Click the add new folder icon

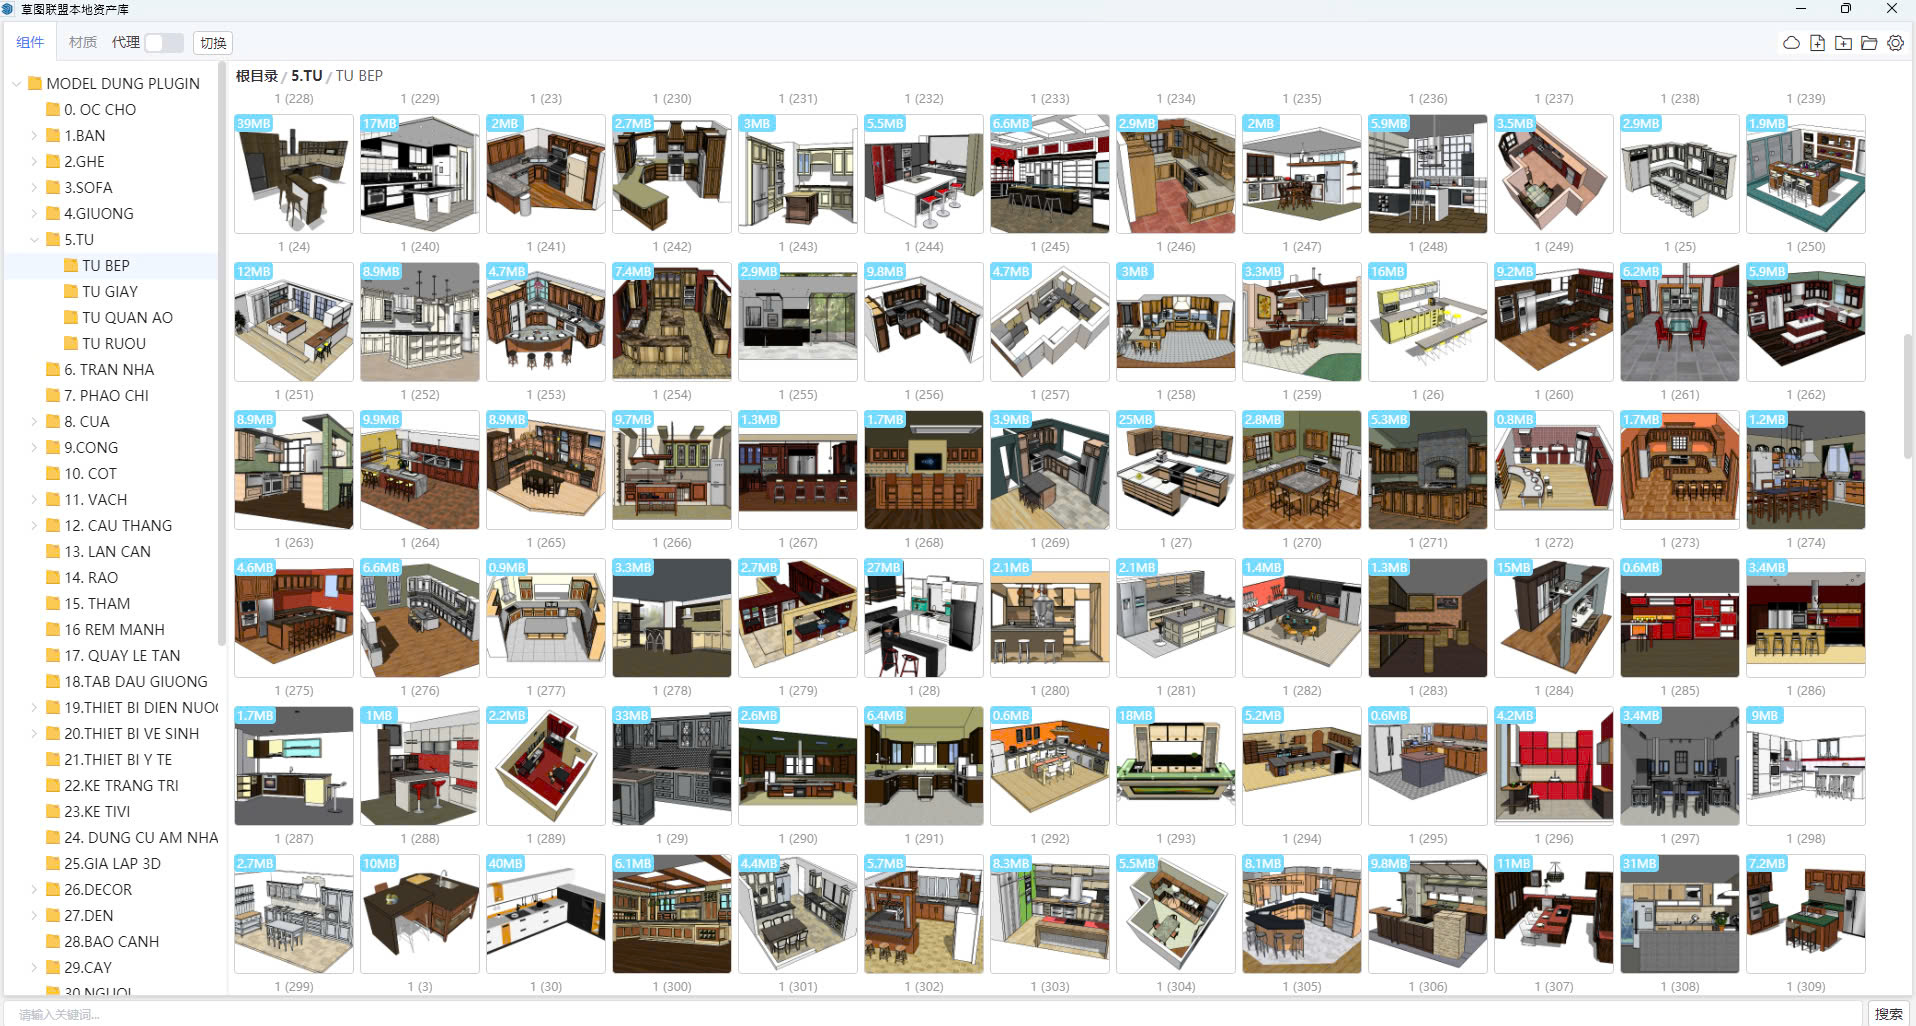[1843, 43]
